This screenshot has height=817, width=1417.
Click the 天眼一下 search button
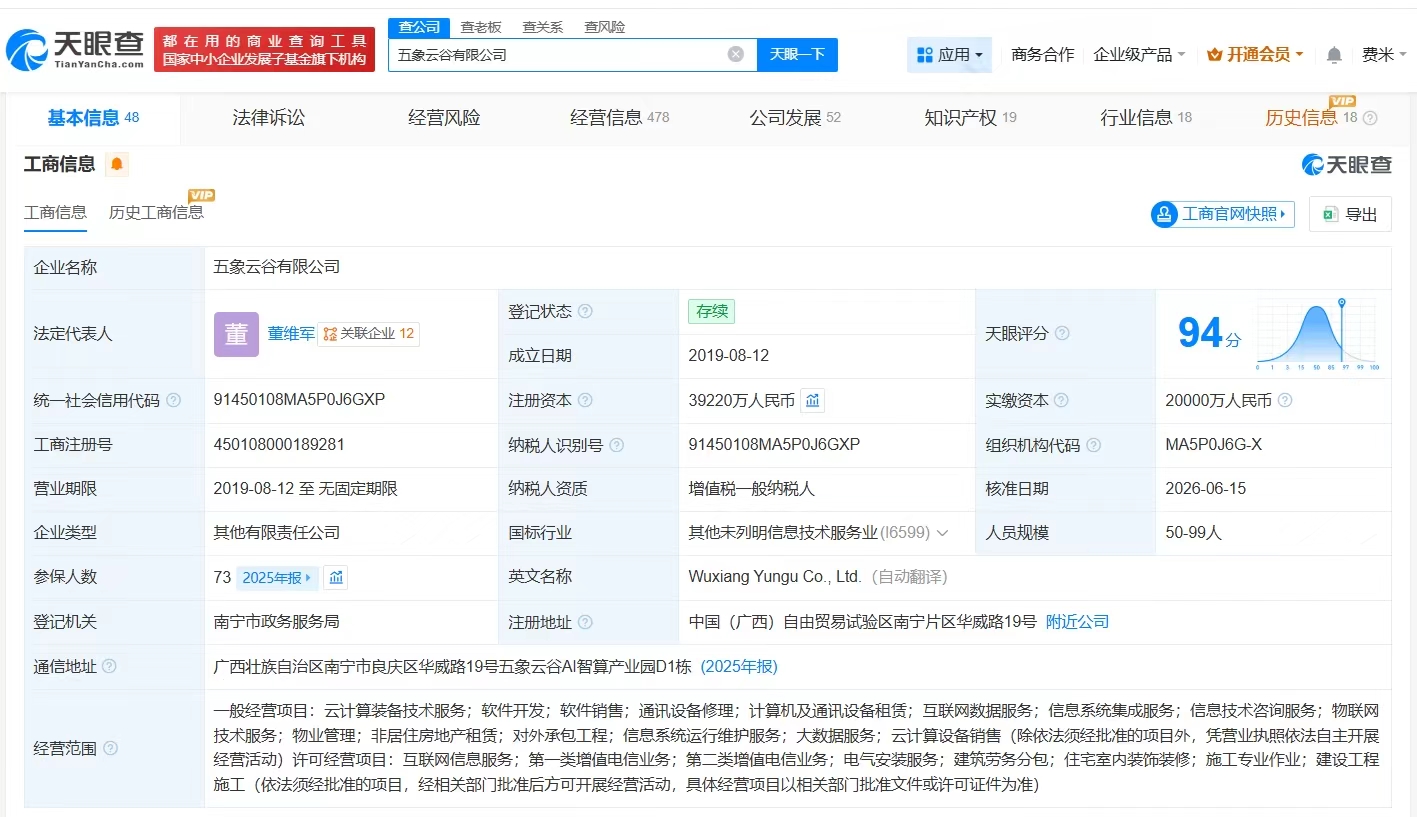tap(797, 55)
